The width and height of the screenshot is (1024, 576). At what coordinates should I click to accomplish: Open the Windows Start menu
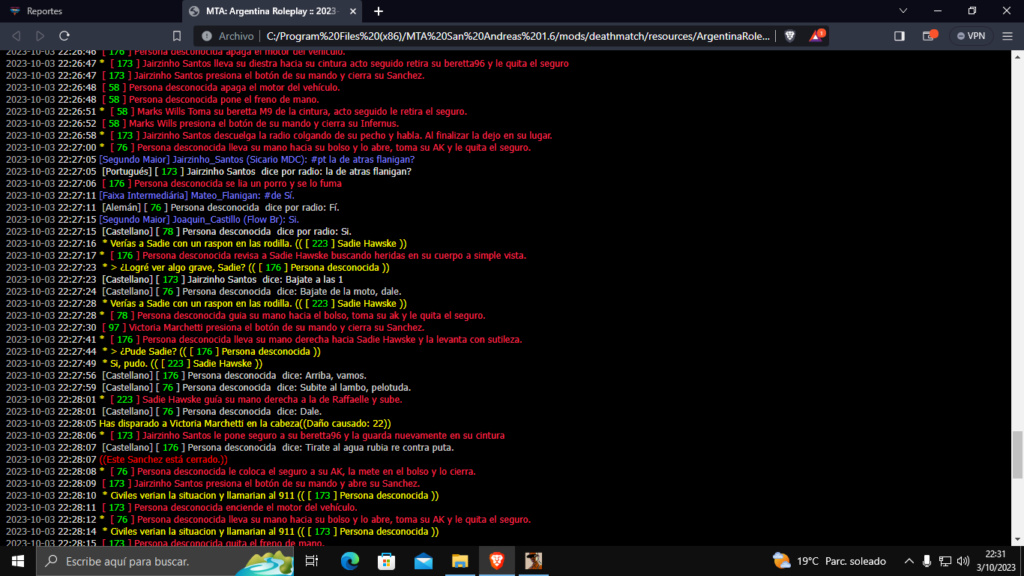click(x=18, y=561)
